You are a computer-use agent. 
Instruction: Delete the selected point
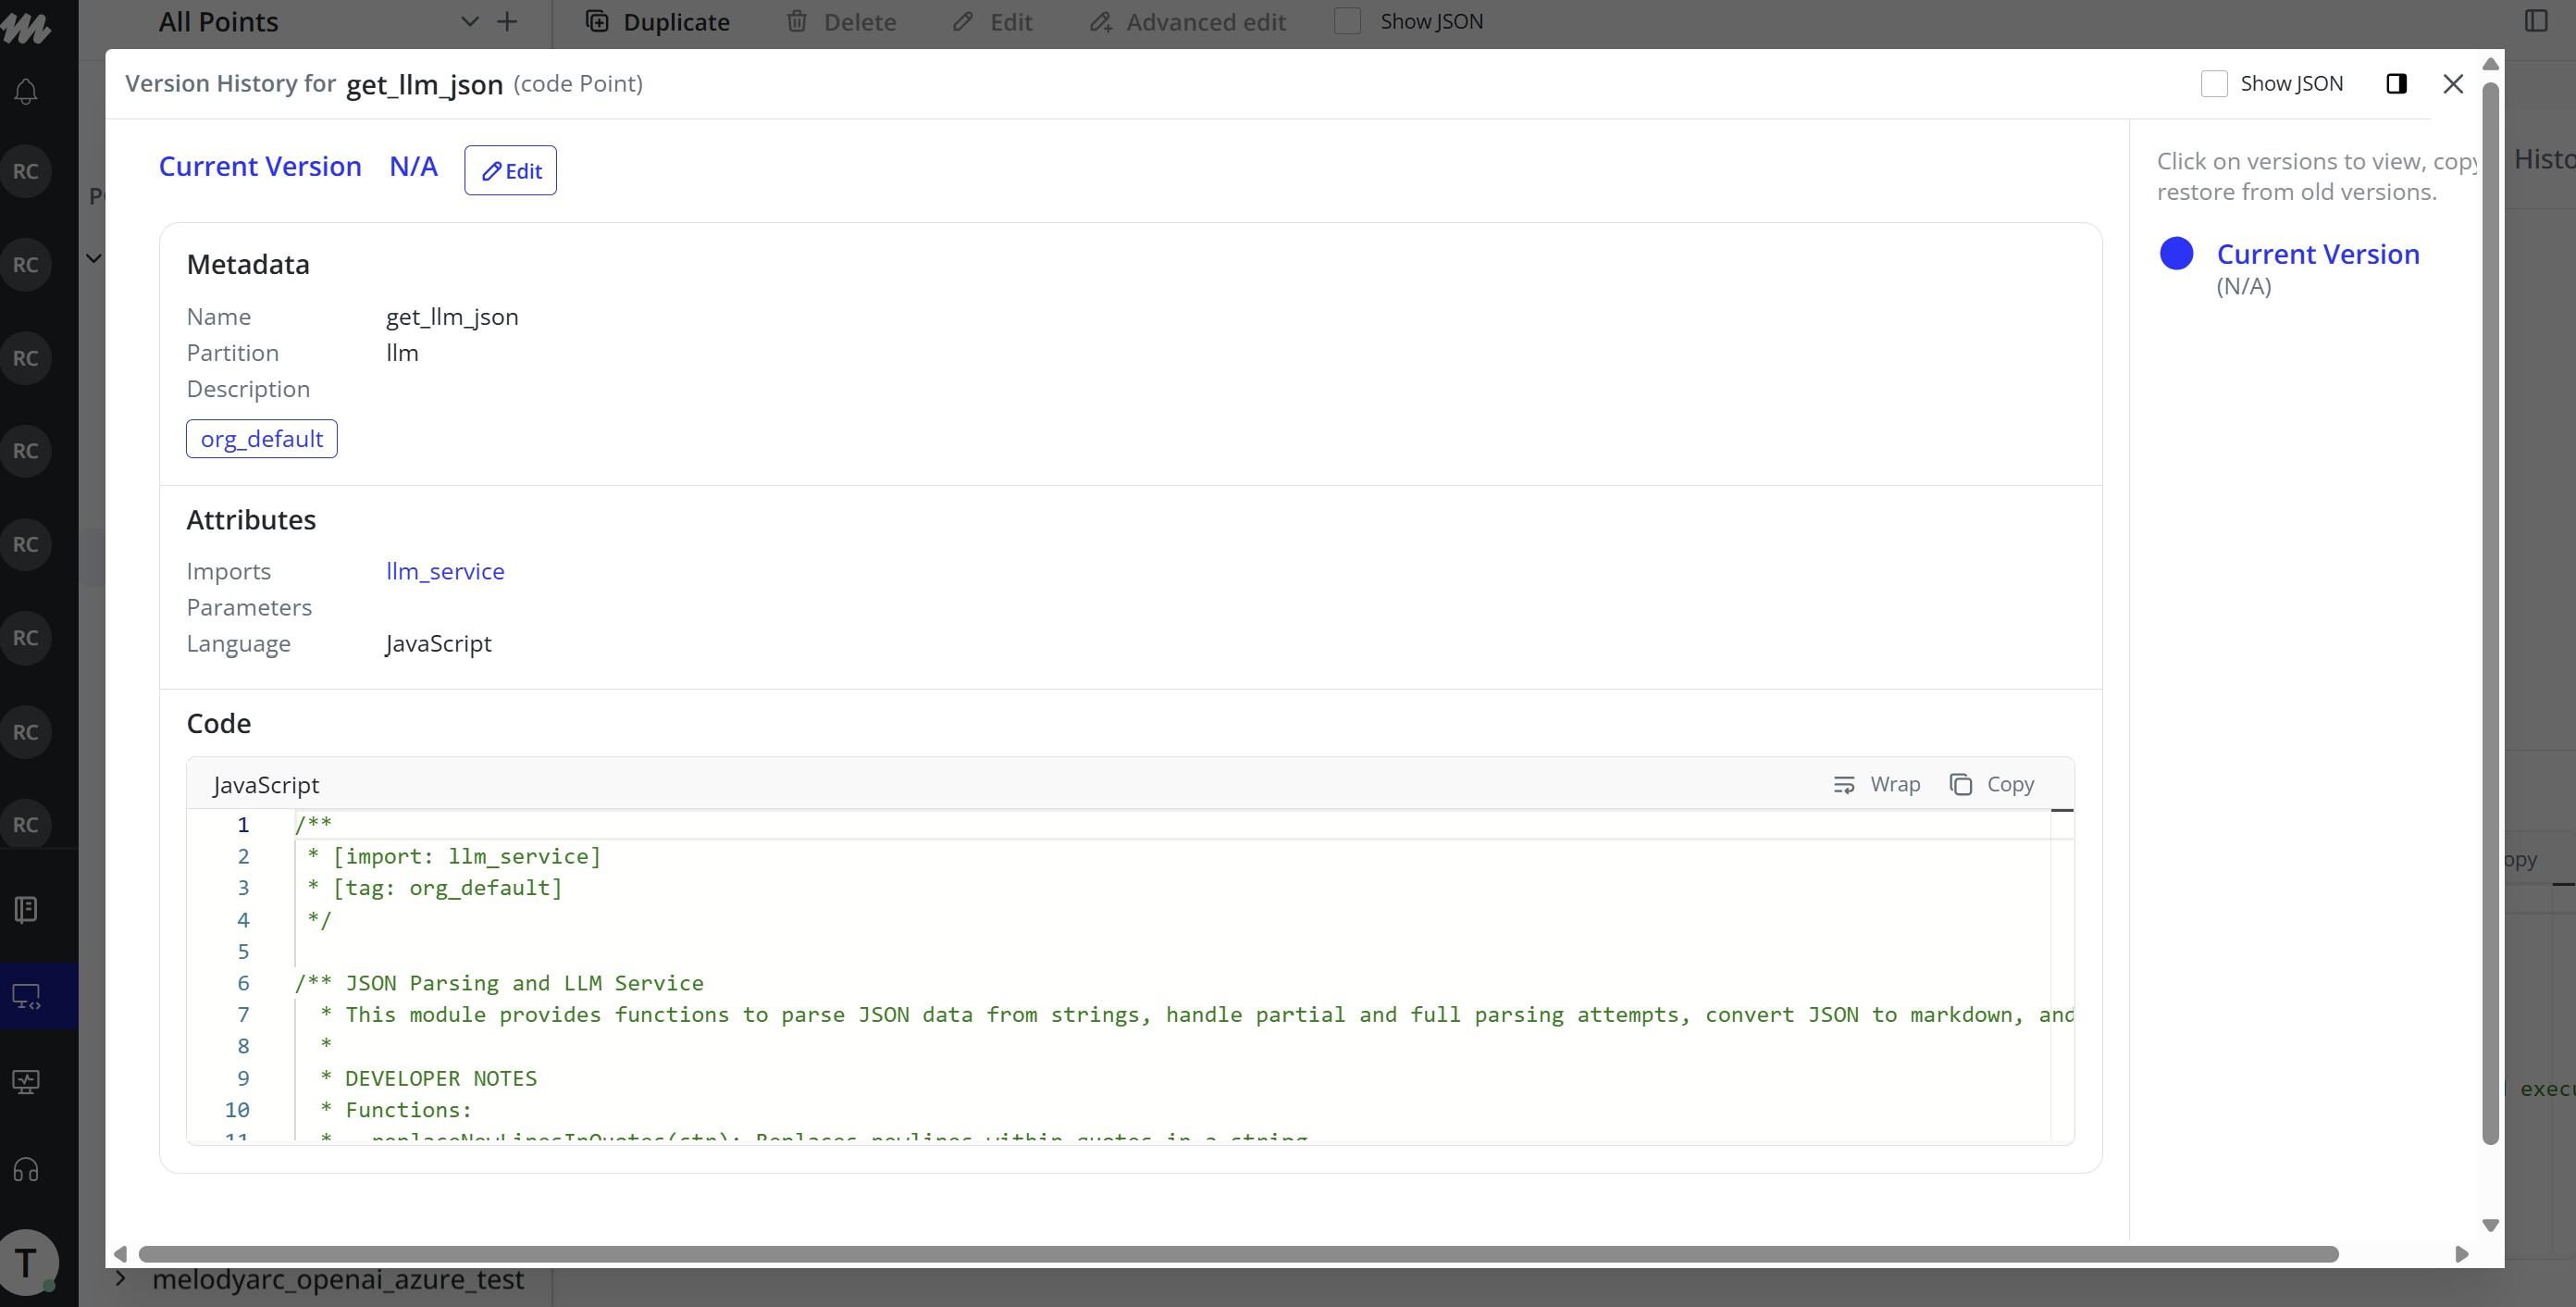point(841,21)
